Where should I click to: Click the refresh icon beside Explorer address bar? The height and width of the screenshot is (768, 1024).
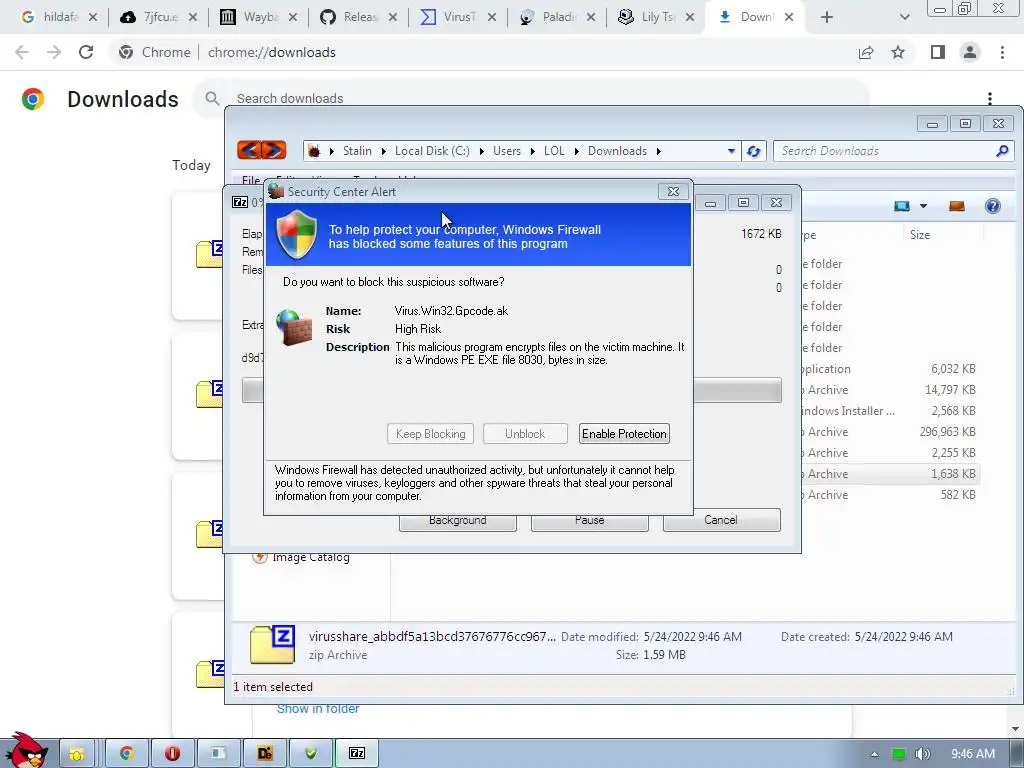(x=754, y=151)
